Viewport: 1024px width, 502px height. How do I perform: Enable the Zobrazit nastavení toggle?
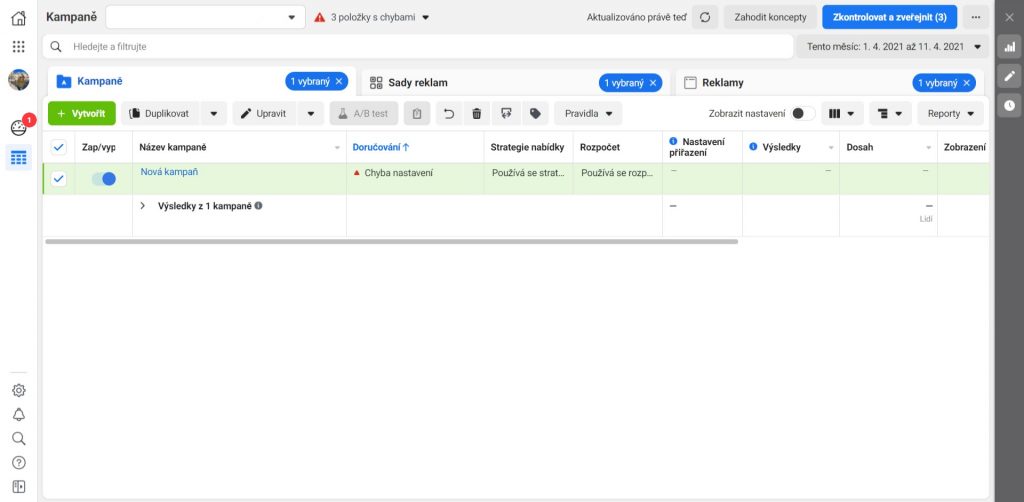(802, 114)
